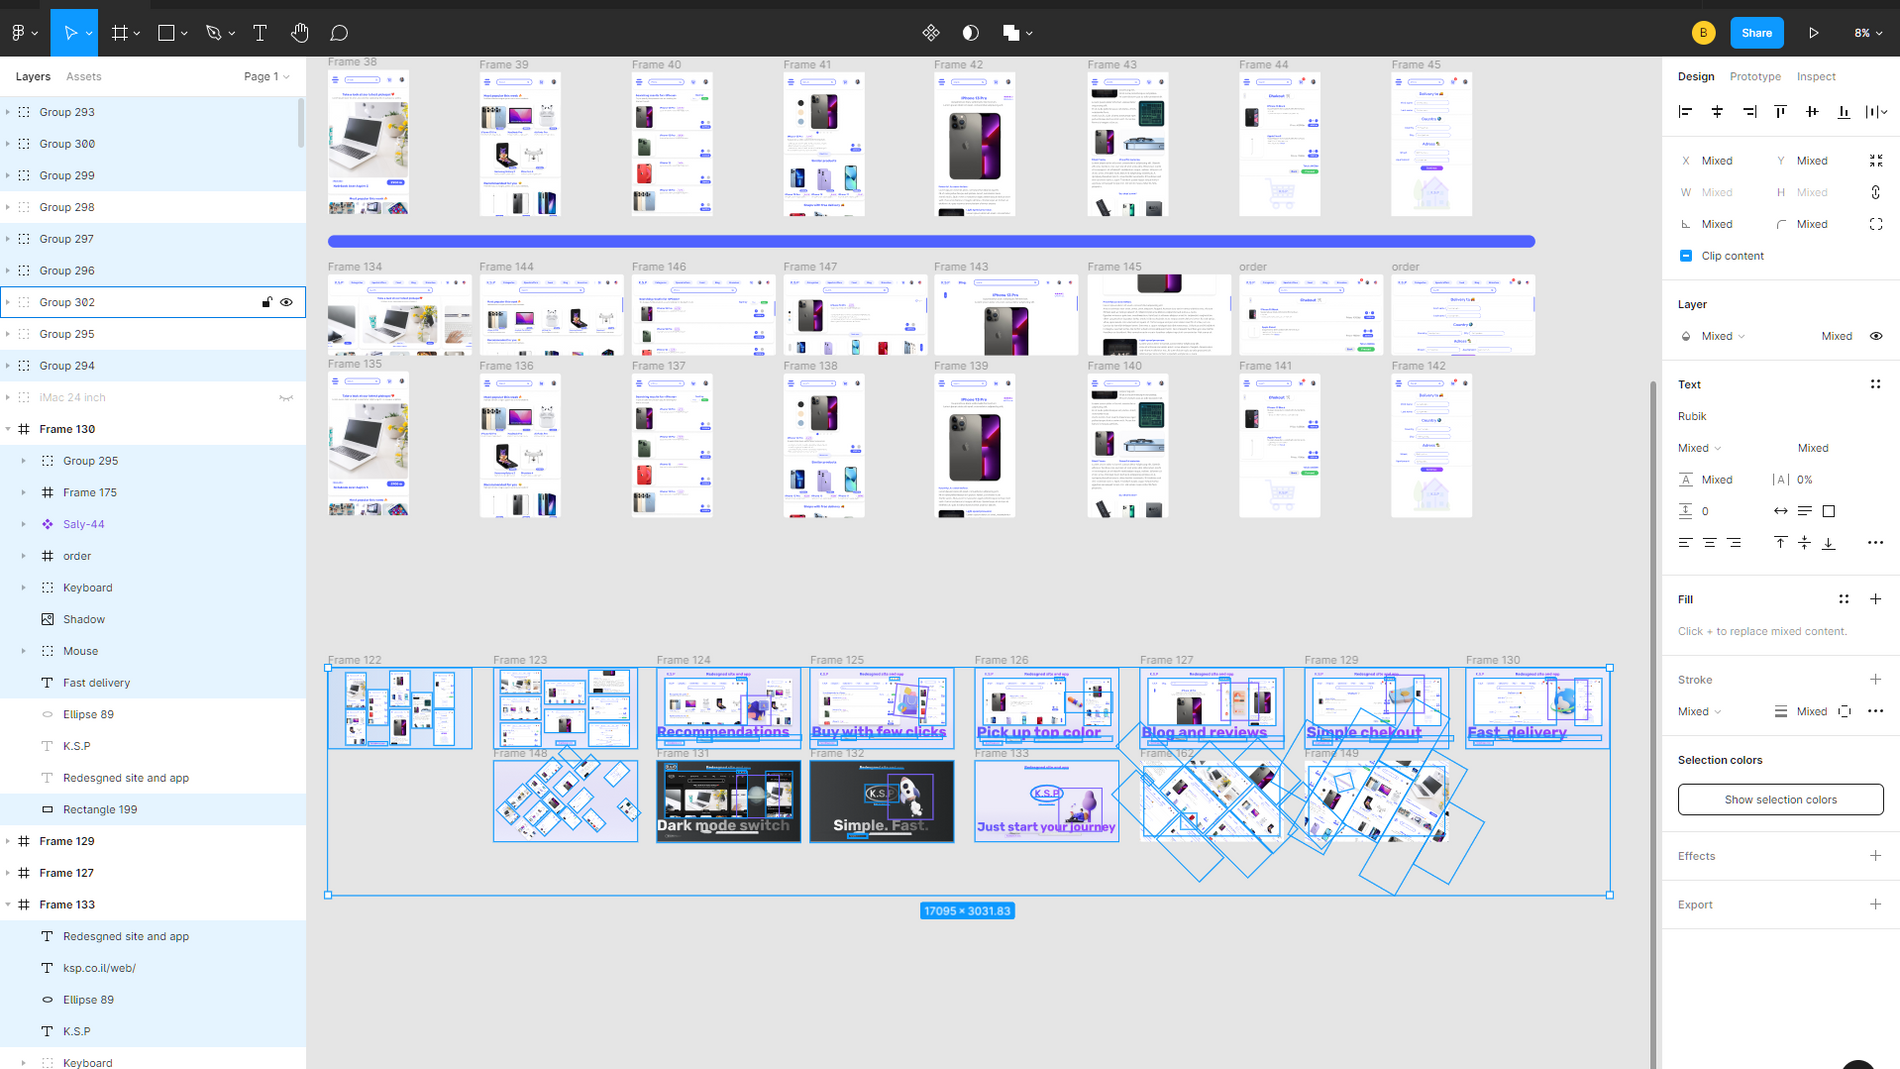Viewport: 1900px width, 1069px height.
Task: Switch to the Prototype tab
Action: [1755, 76]
